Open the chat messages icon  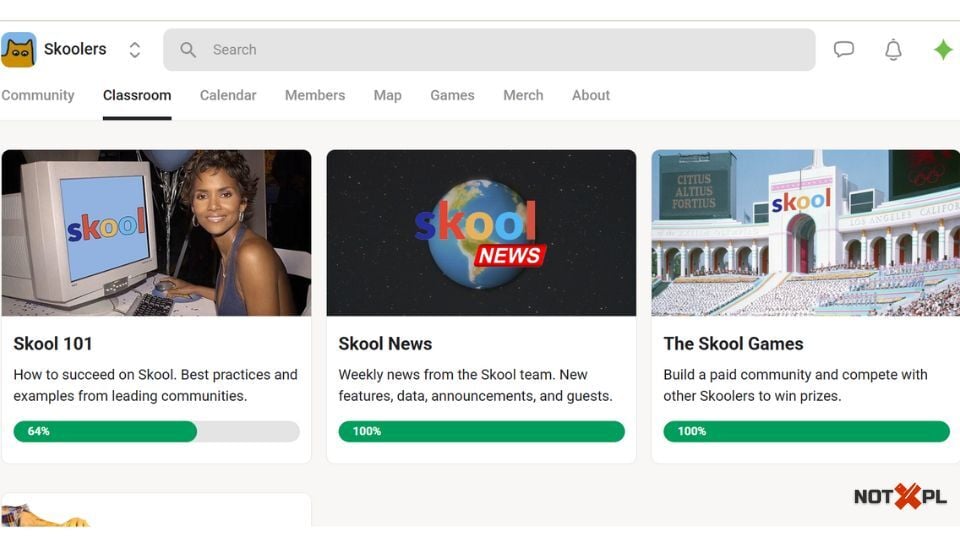[844, 49]
